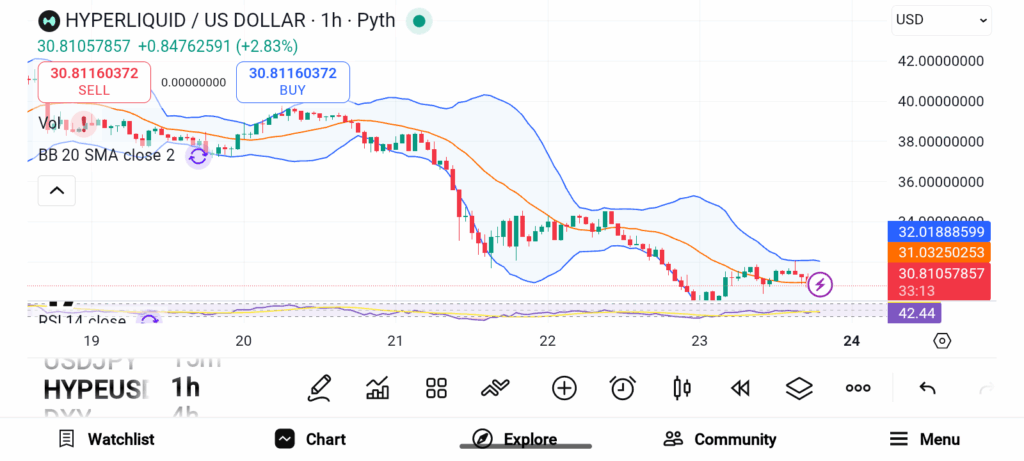Open the candlestick chart style icon
This screenshot has height=461, width=1024.
[x=681, y=388]
